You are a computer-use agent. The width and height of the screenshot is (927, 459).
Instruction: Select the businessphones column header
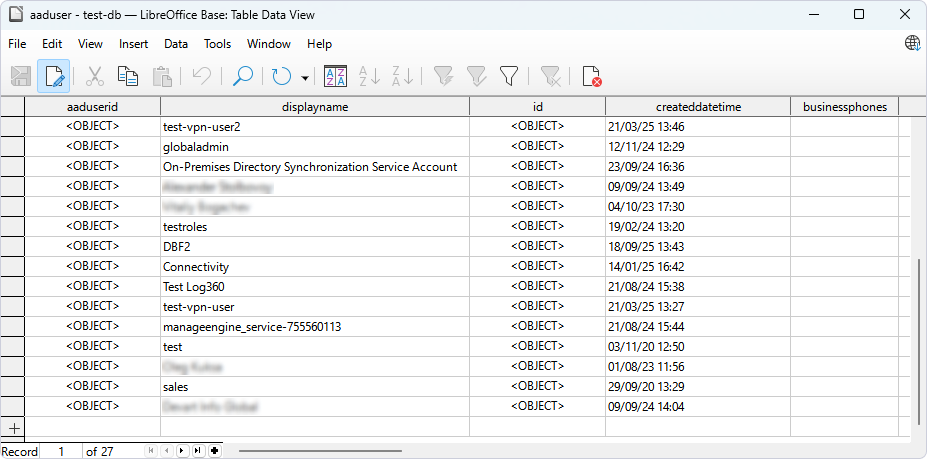pos(845,107)
